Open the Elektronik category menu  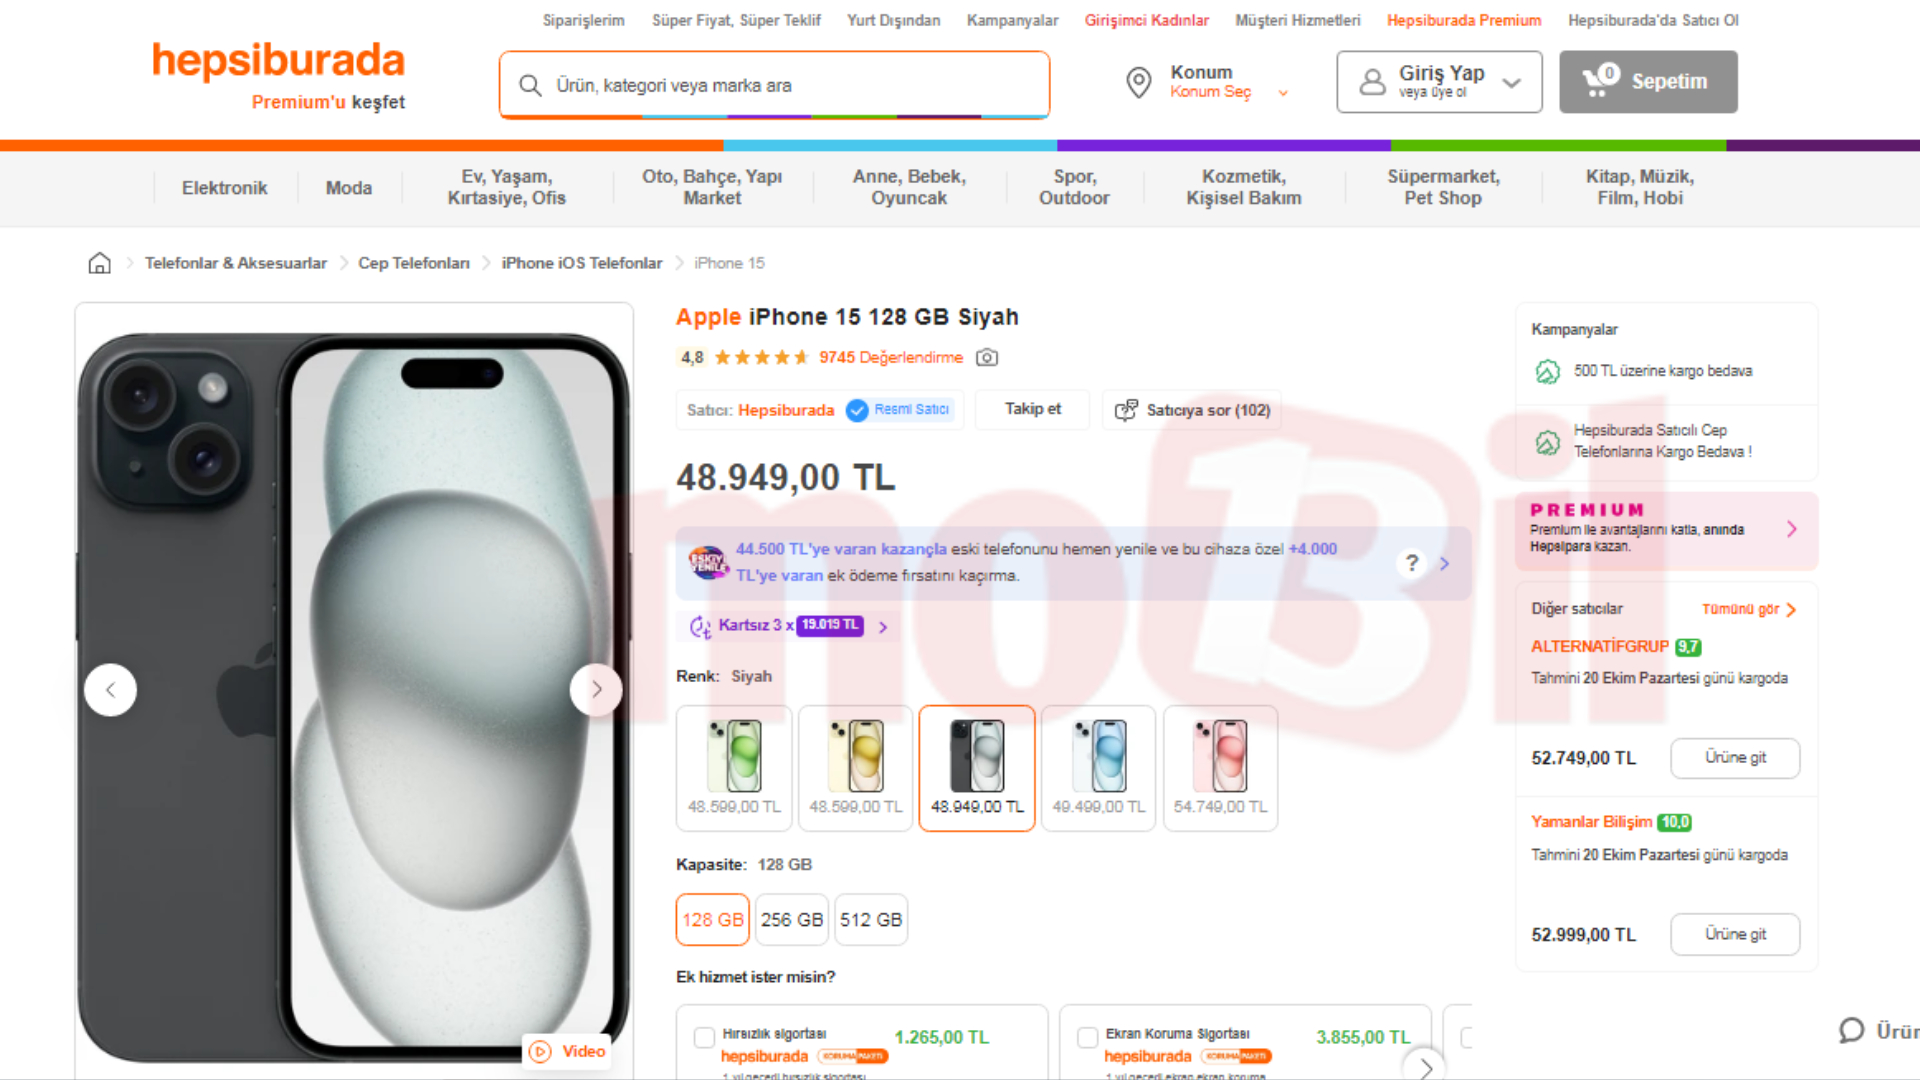pos(224,188)
